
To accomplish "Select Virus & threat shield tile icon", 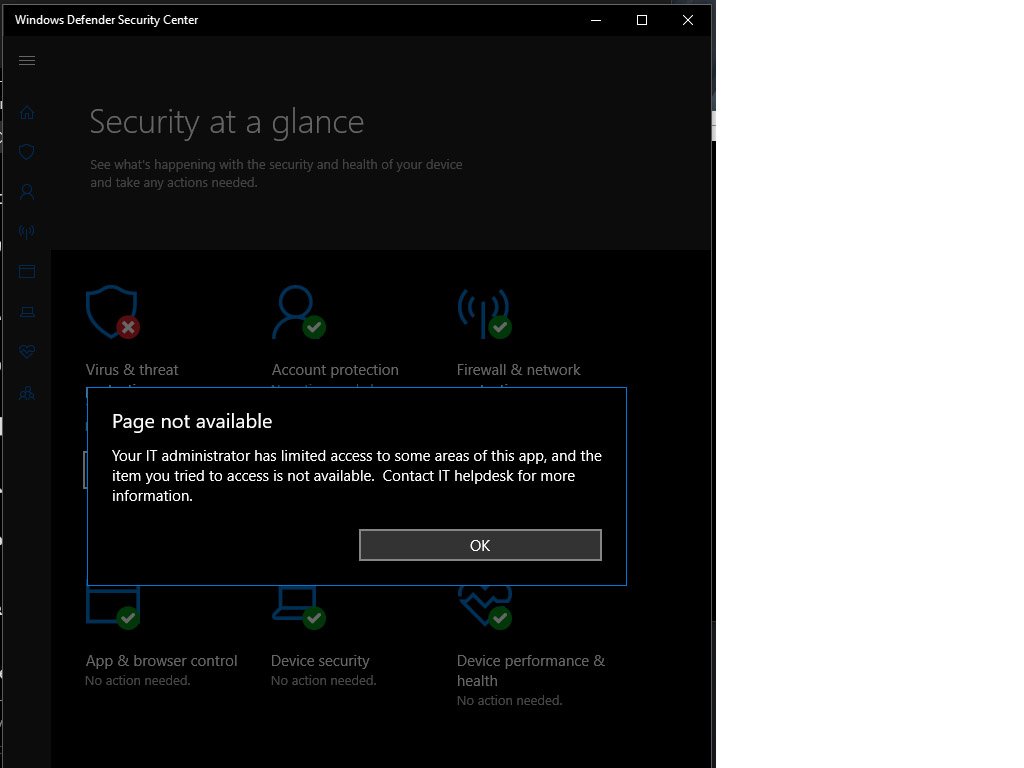I will tap(112, 312).
